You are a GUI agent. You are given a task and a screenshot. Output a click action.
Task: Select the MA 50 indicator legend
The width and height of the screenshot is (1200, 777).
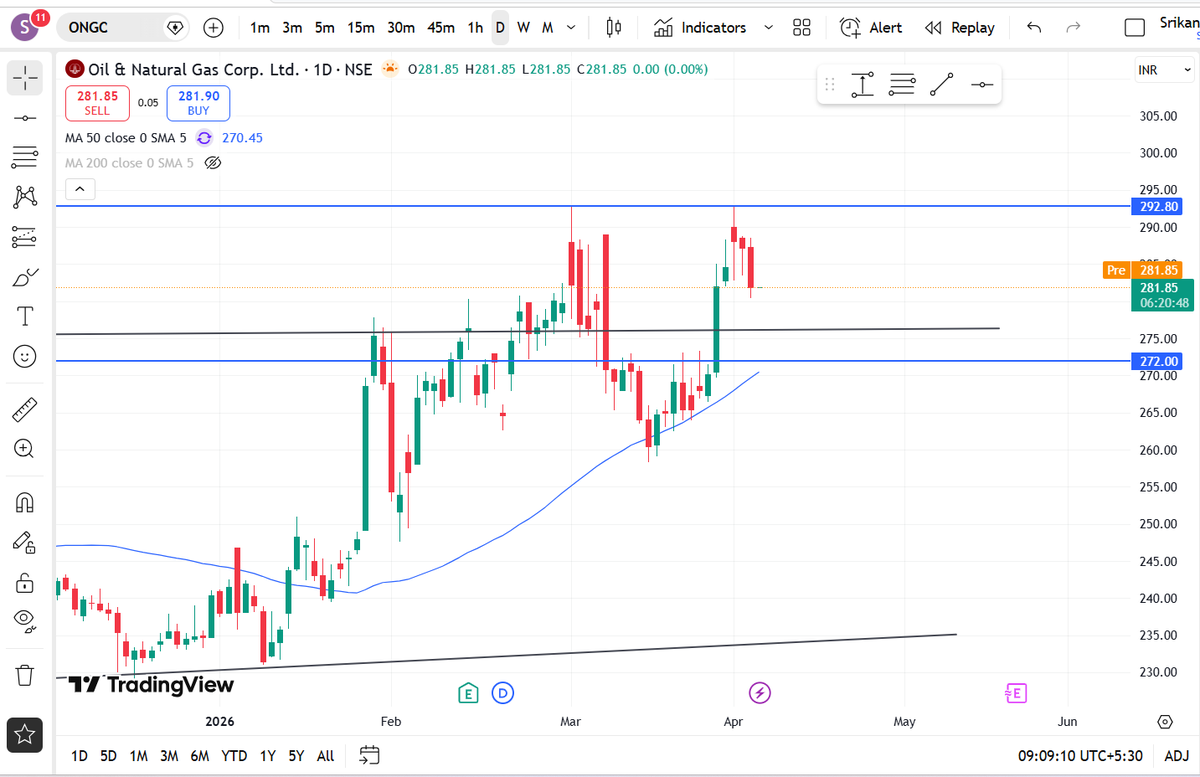126,138
